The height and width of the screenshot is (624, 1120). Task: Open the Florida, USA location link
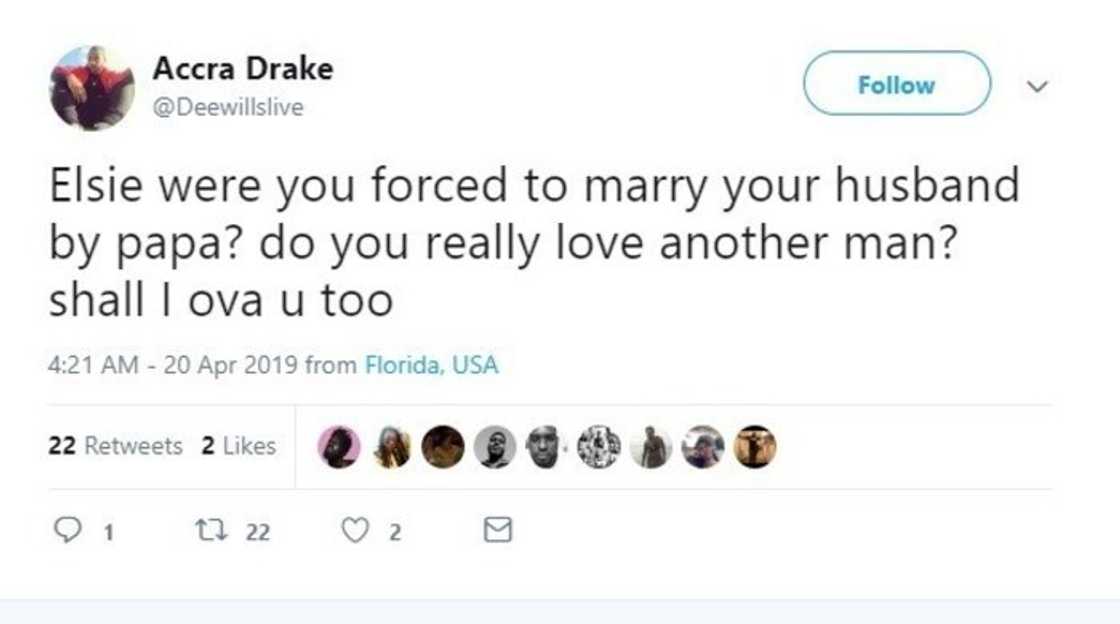point(430,366)
